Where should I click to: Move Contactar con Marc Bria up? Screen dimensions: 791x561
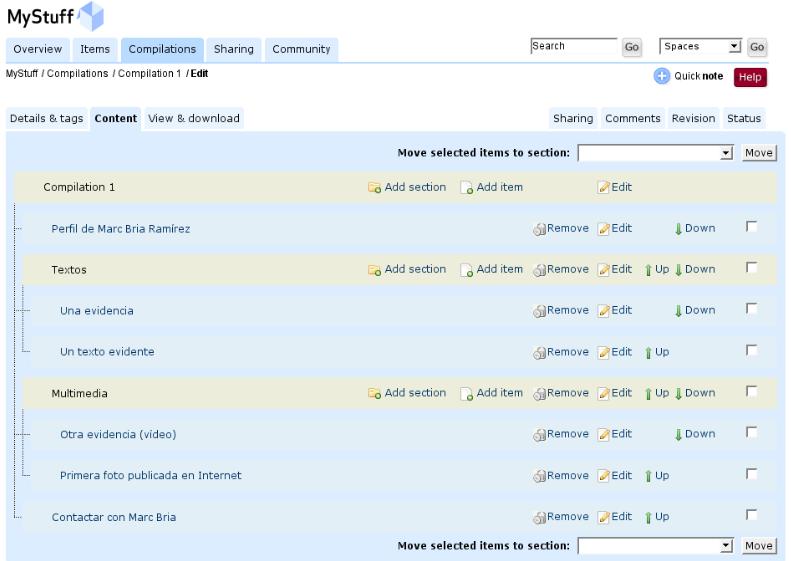[649, 517]
